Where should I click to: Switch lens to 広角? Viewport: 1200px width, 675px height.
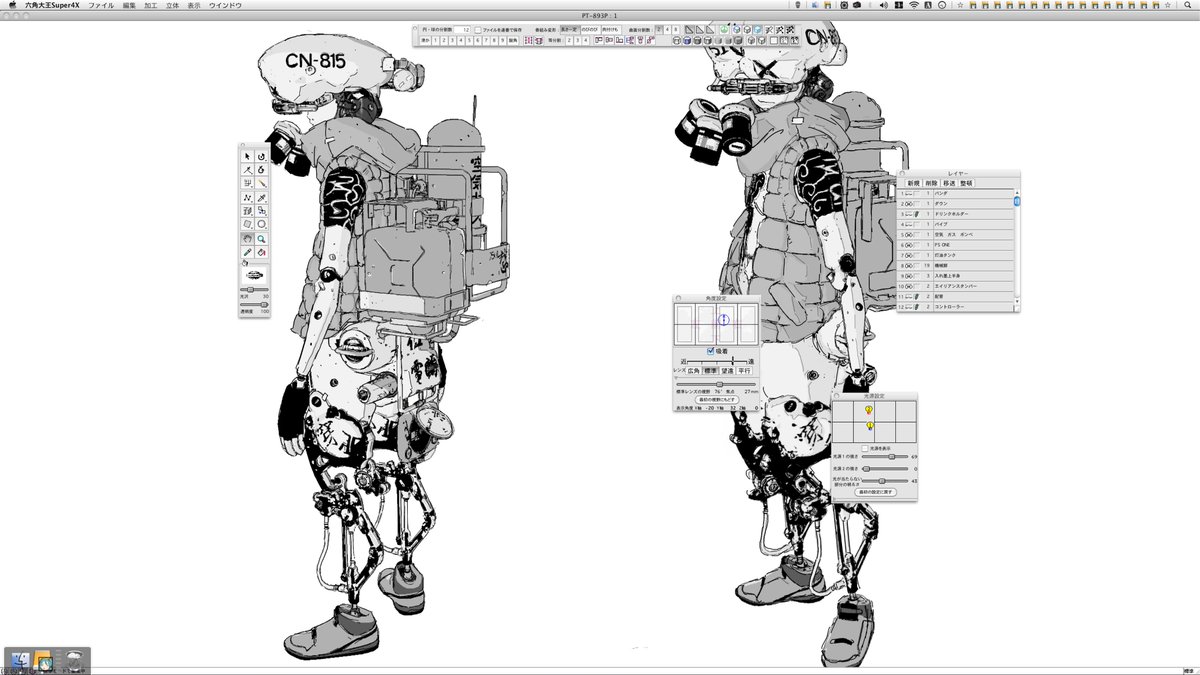694,370
